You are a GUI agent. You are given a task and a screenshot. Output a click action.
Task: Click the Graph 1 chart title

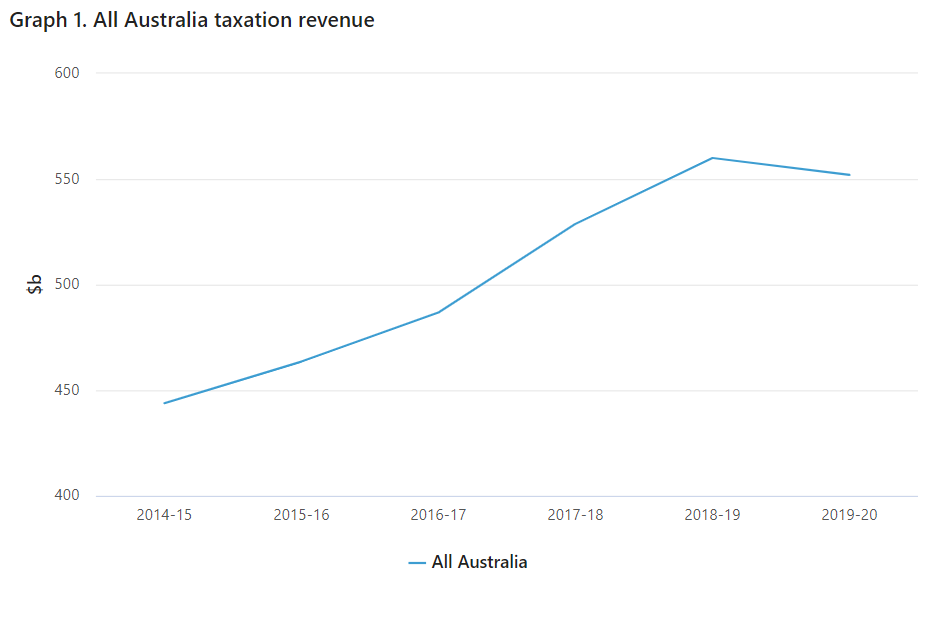tap(191, 20)
